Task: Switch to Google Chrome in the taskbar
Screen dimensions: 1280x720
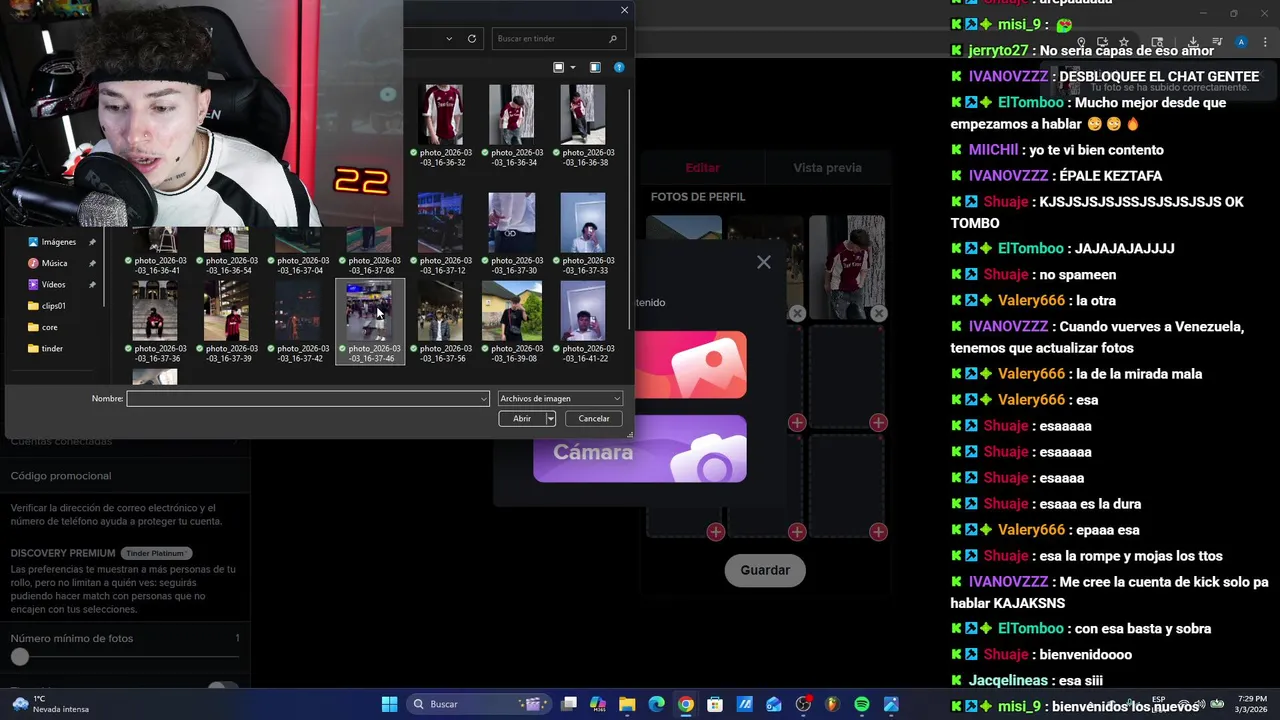Action: [685, 704]
